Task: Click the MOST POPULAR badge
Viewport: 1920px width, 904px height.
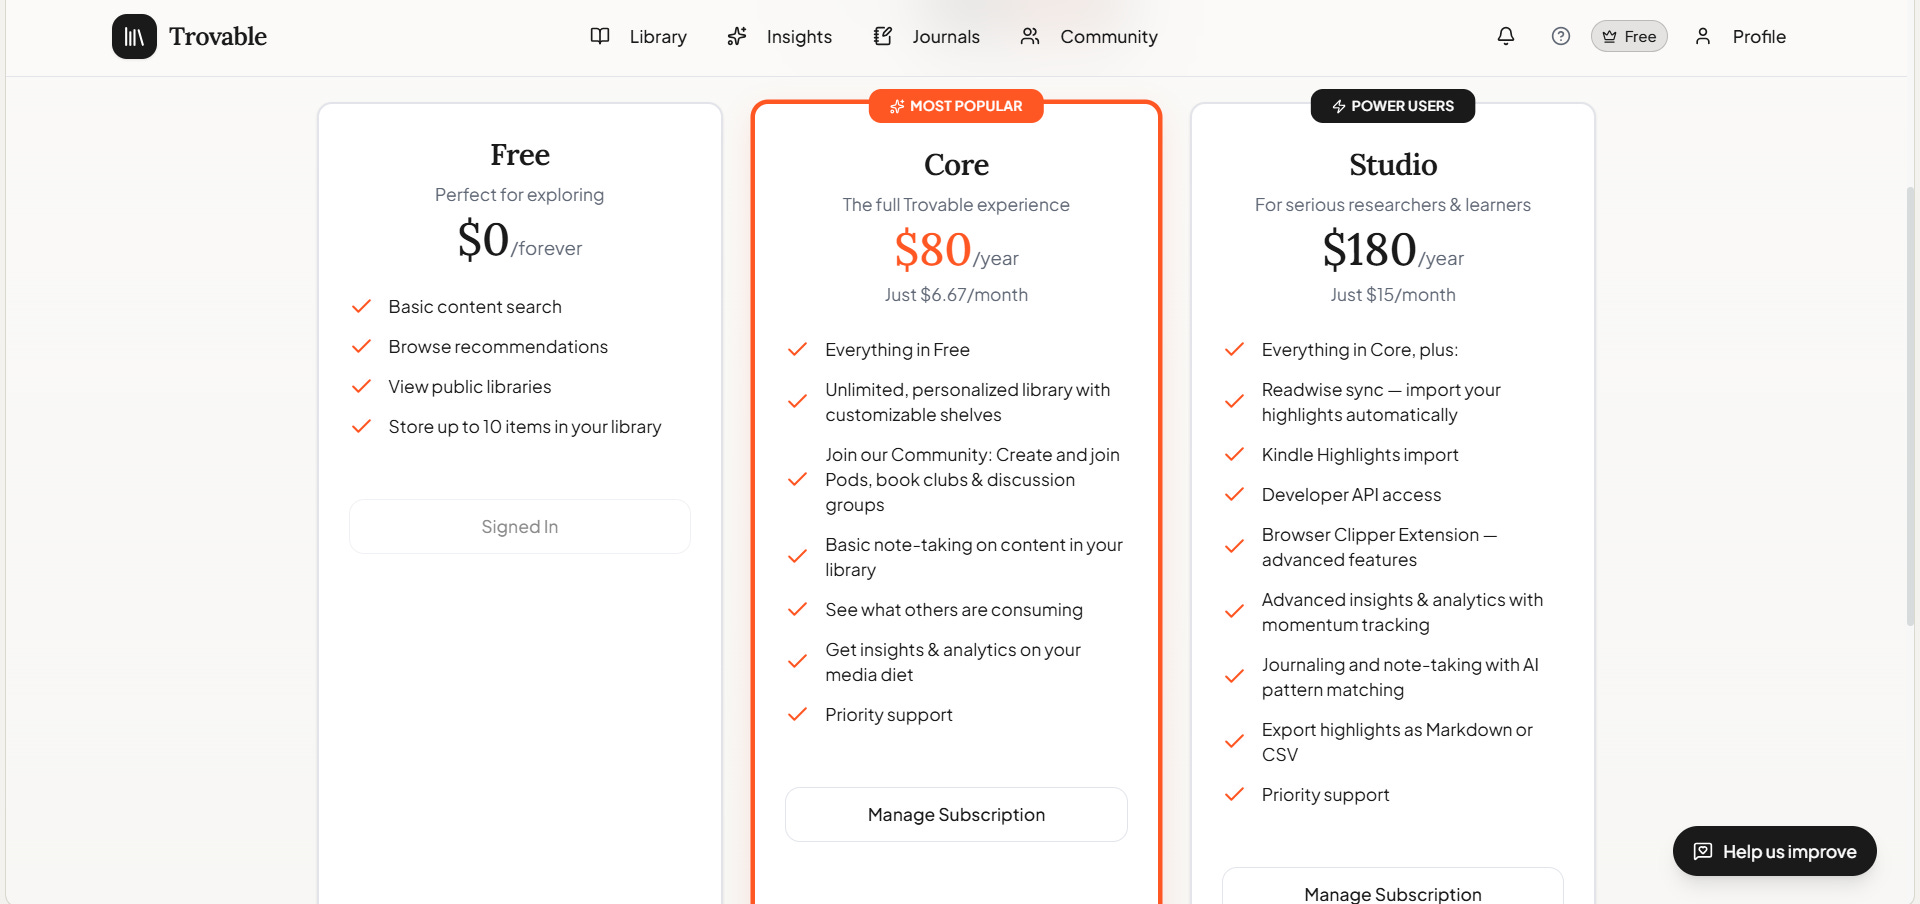Action: (956, 106)
